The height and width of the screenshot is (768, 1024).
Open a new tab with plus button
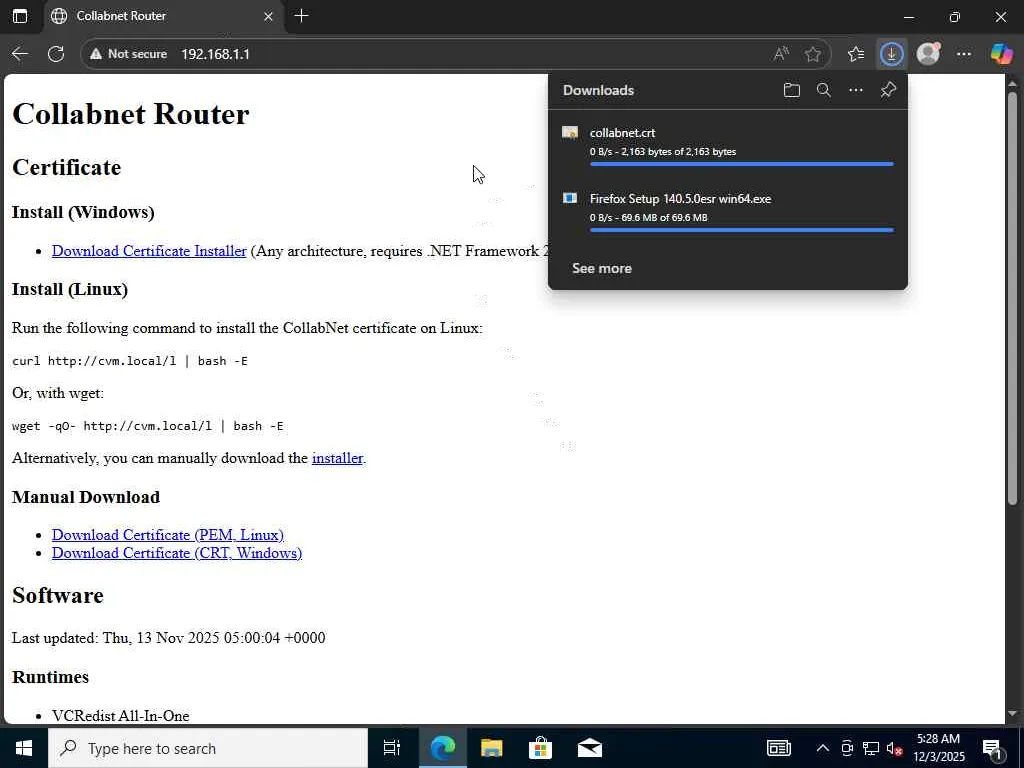pos(301,16)
